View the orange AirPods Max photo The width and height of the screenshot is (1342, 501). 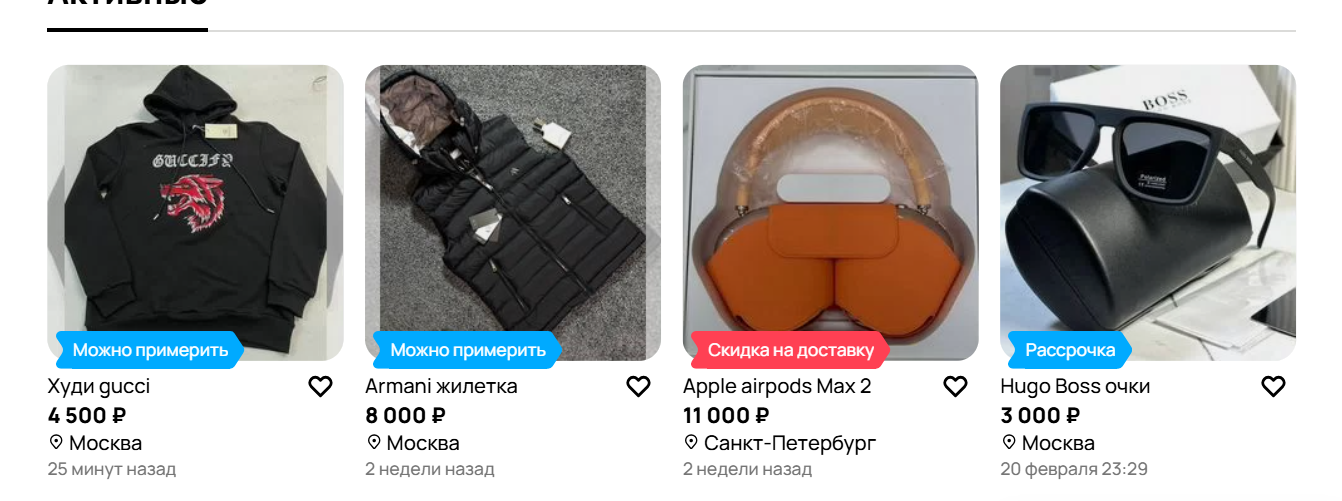(831, 213)
